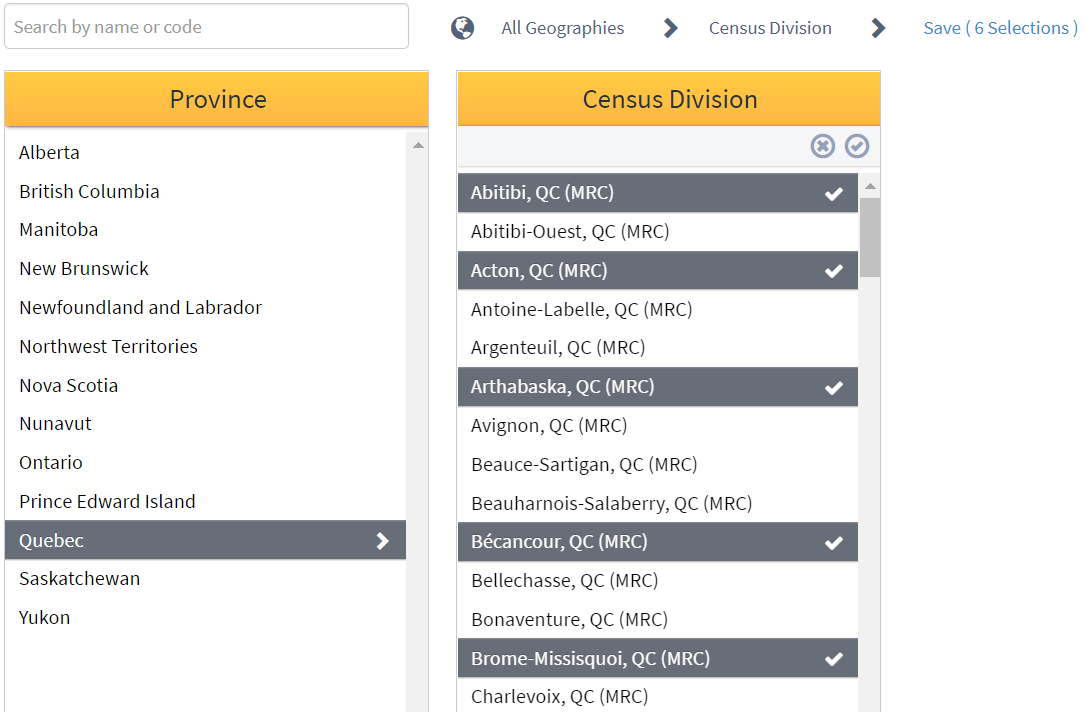Select Avignon, QC (MRC)

click(x=658, y=425)
